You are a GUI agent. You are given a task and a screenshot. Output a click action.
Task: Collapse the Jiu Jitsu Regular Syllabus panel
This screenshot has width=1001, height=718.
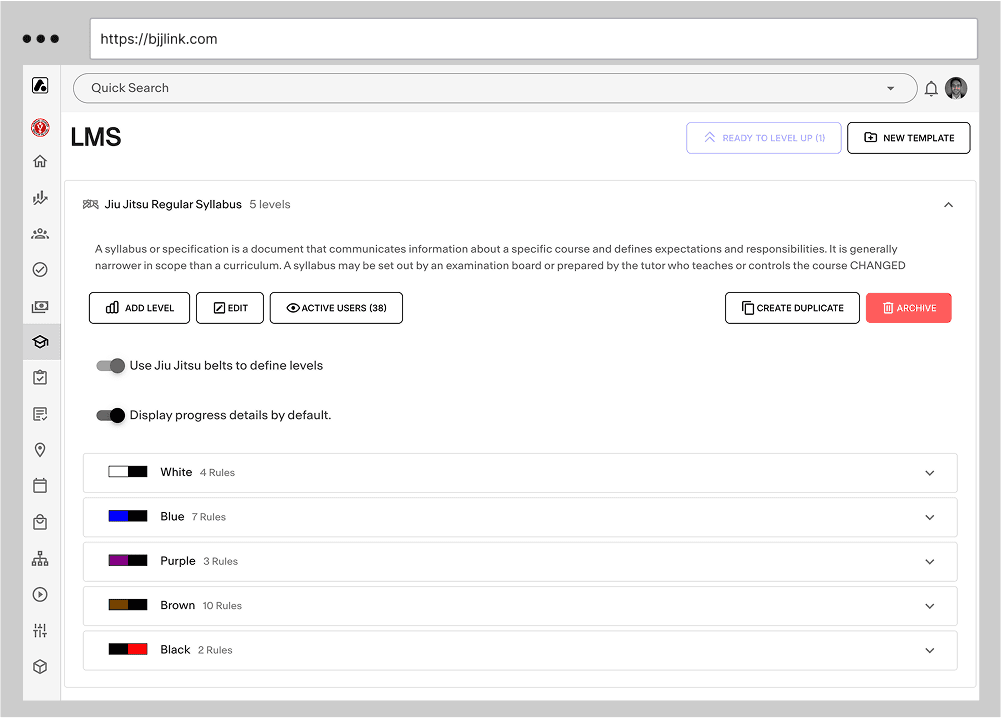[948, 204]
